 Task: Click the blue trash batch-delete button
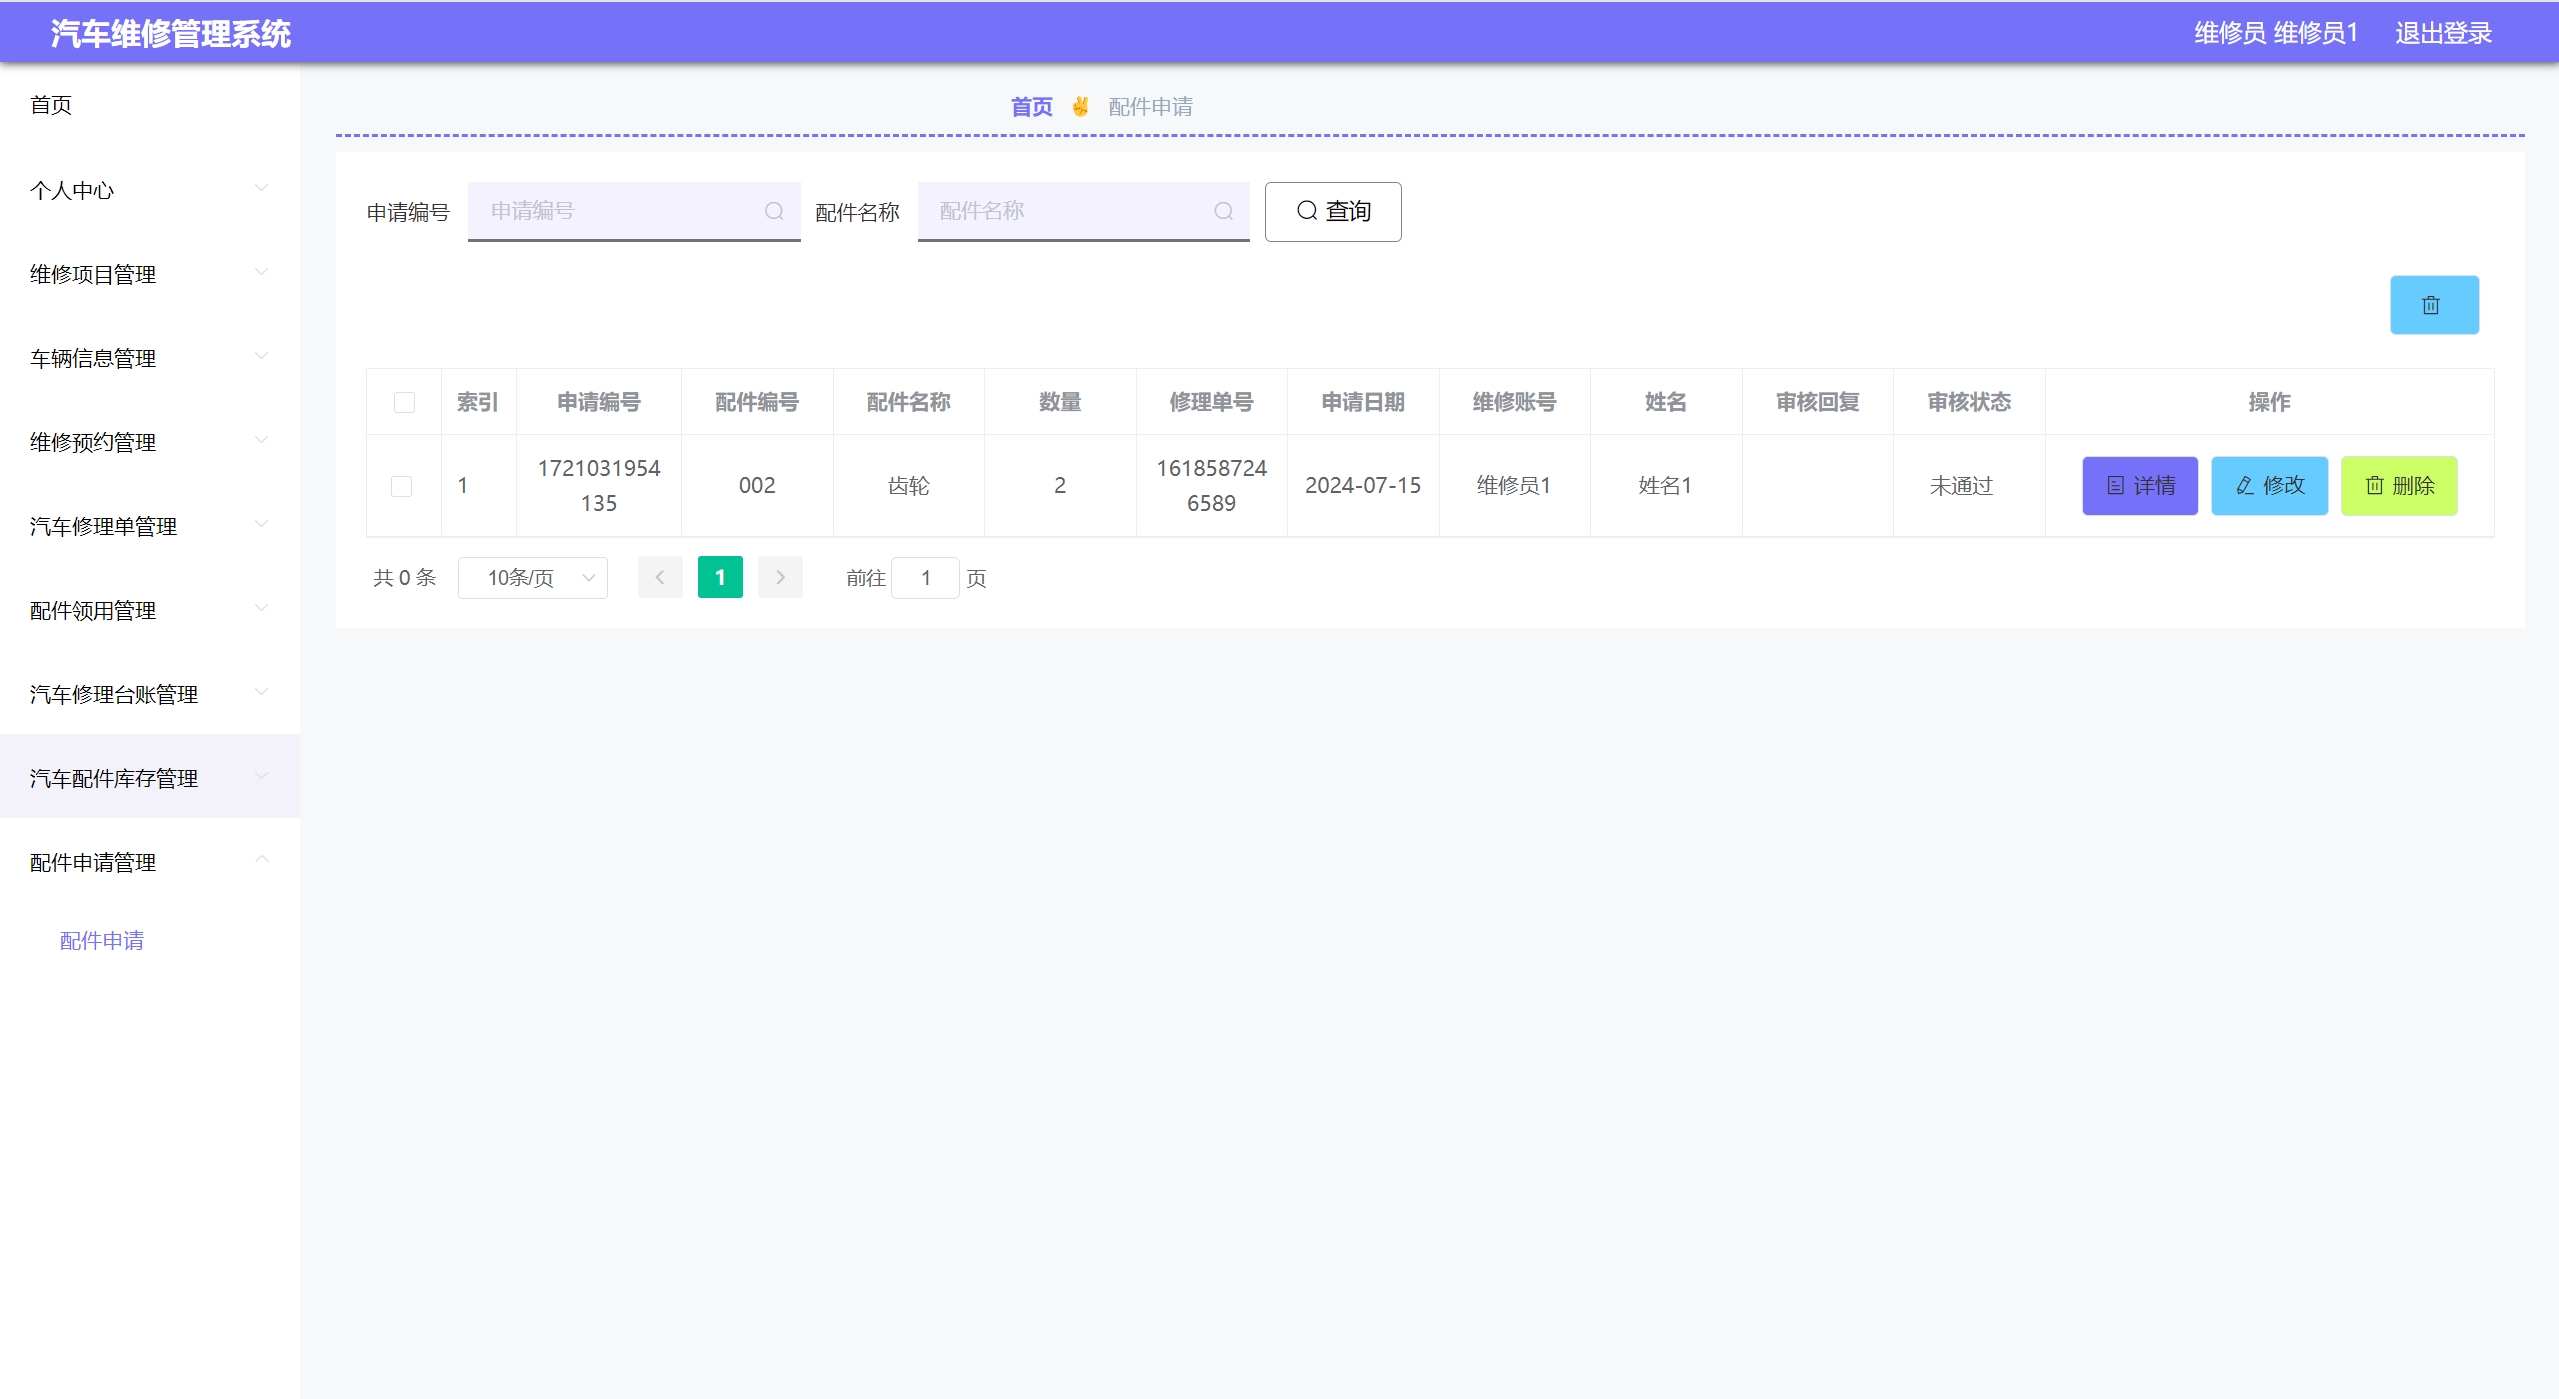(2433, 305)
